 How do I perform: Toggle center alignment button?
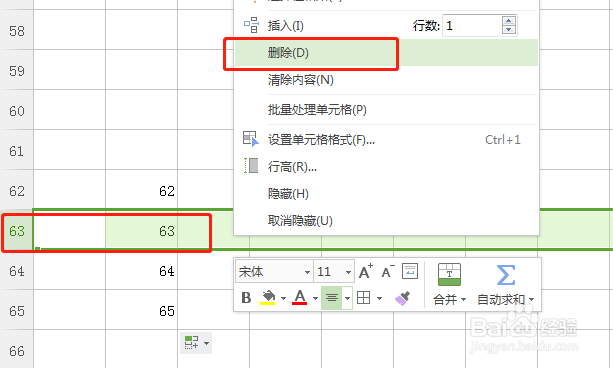[x=332, y=298]
